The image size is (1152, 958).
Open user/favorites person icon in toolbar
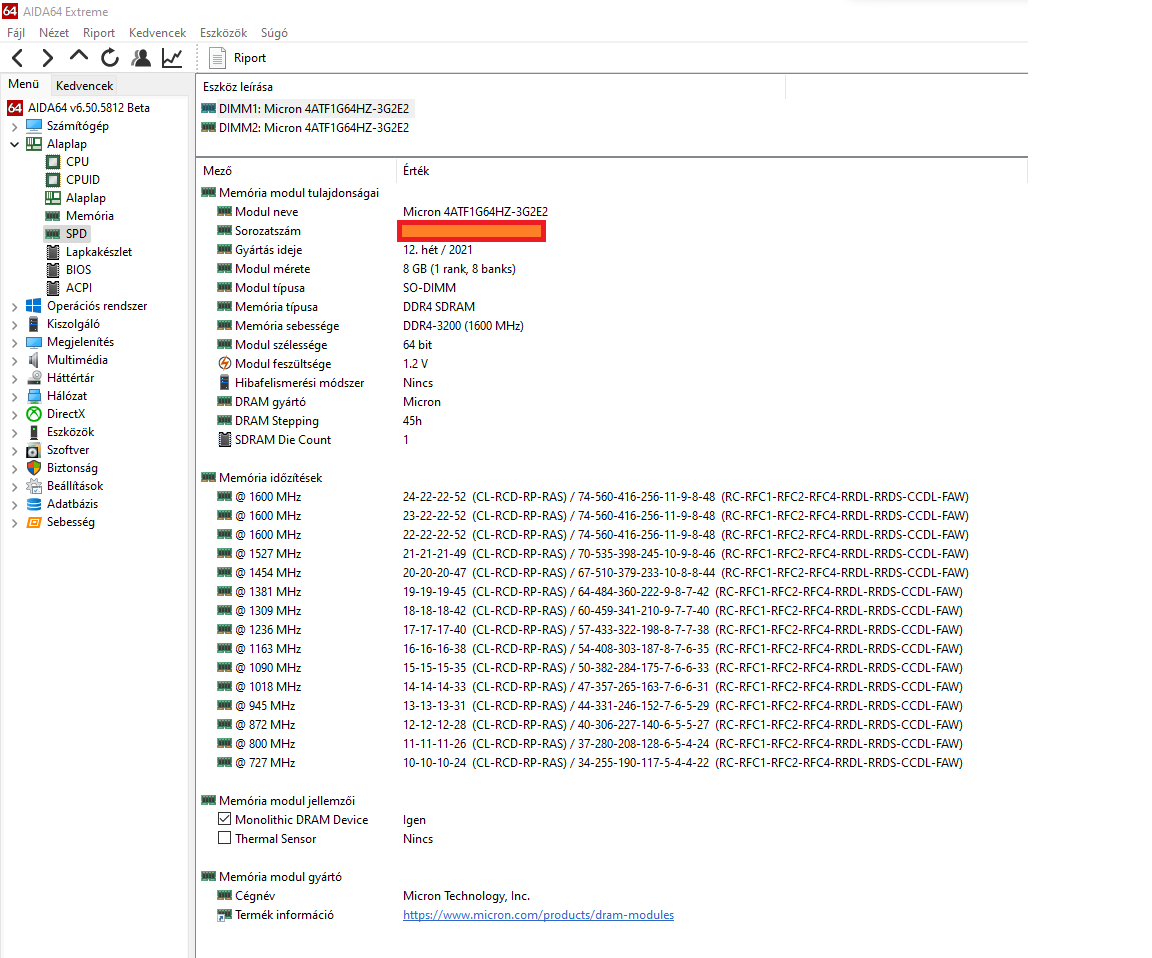[x=141, y=57]
